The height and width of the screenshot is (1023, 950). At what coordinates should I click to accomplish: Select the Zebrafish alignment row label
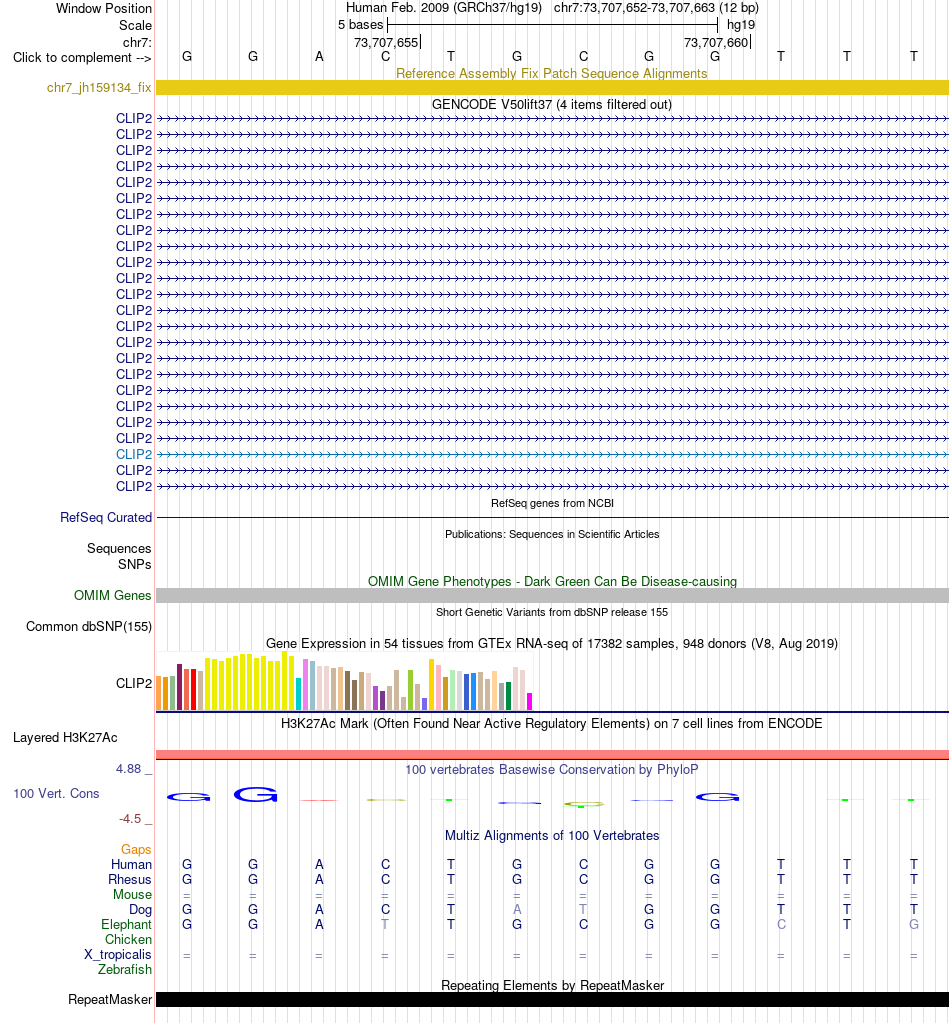pos(125,970)
